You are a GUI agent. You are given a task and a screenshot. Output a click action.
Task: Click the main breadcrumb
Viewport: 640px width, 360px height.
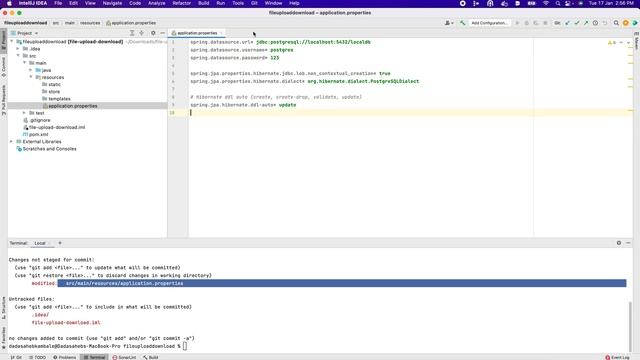(70, 23)
